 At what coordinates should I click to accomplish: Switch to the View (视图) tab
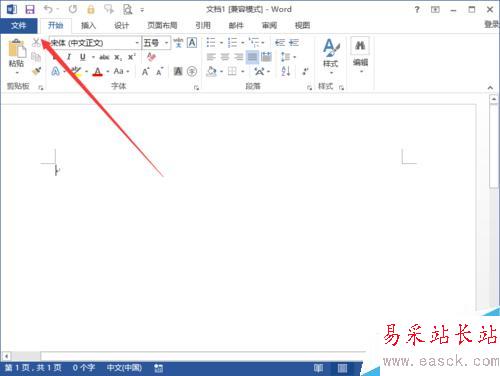[x=302, y=26]
